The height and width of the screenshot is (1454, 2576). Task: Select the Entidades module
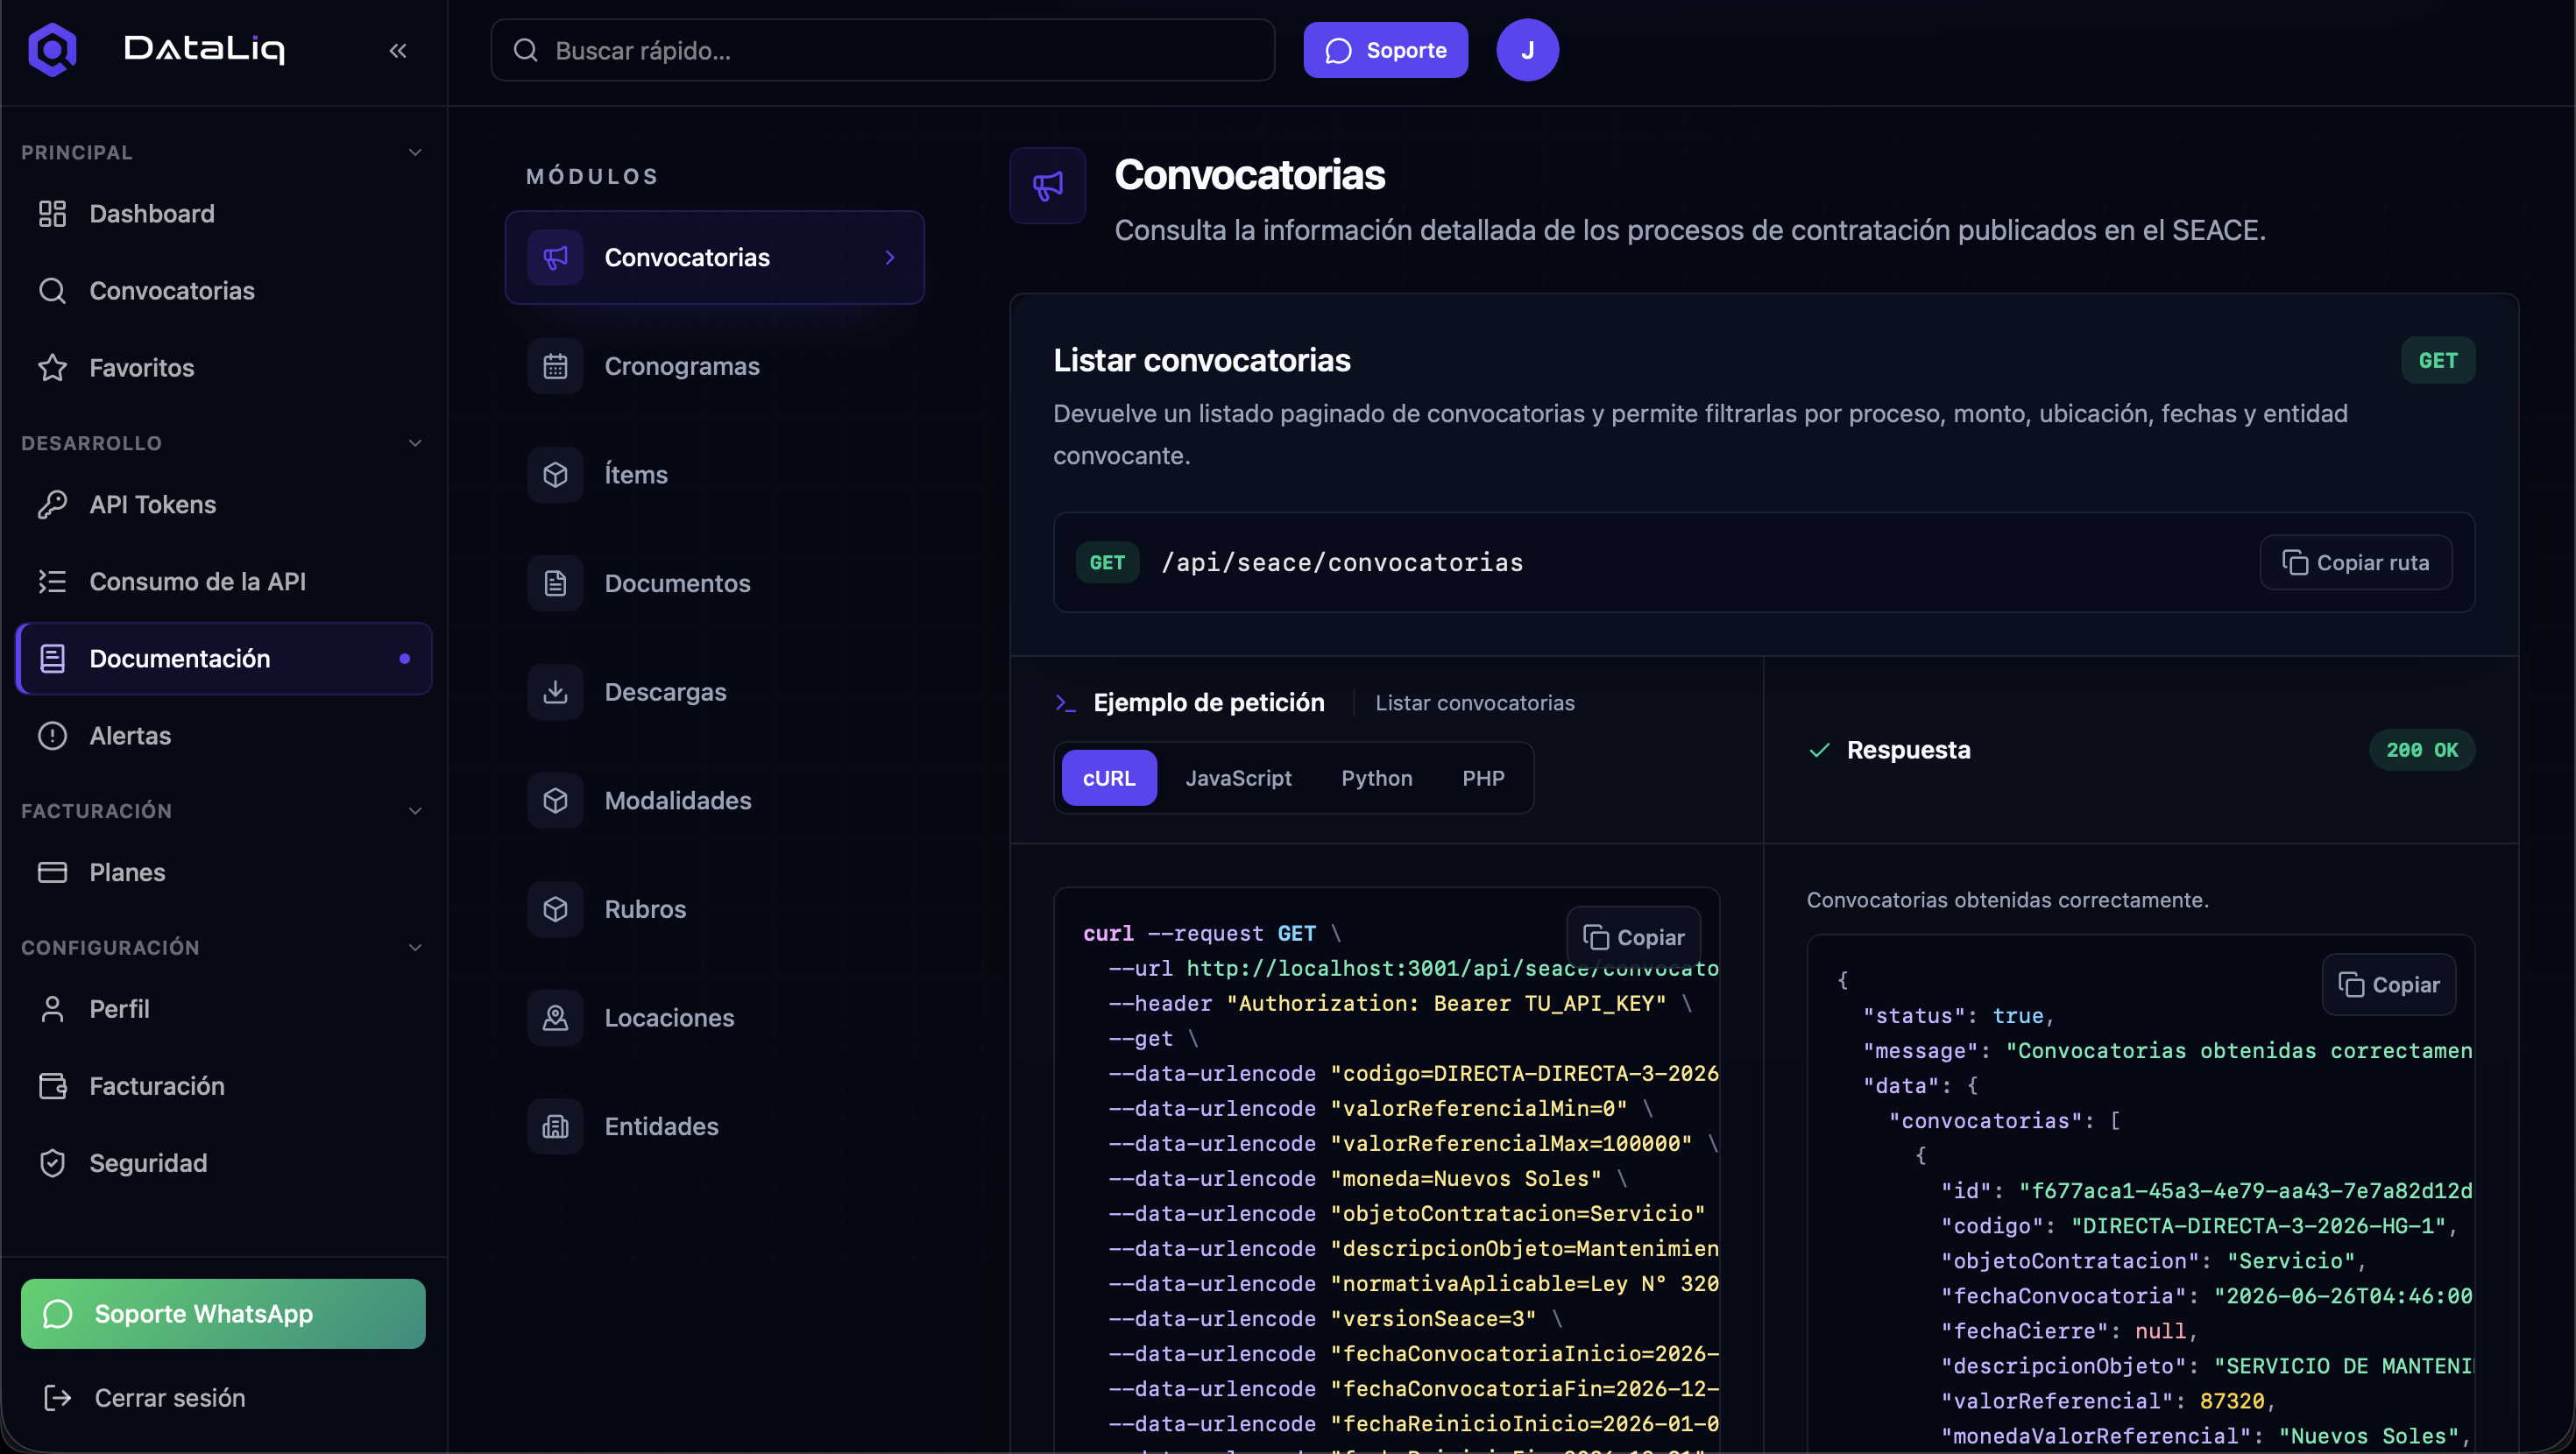coord(714,1126)
